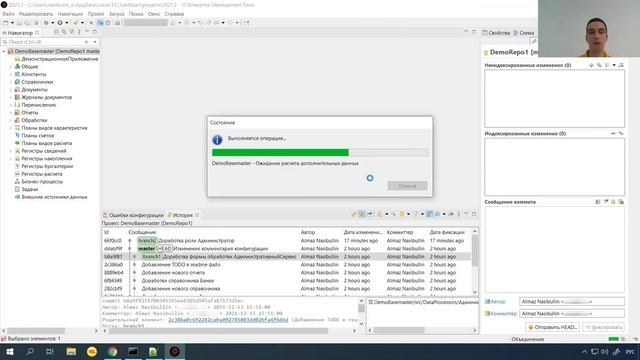This screenshot has height=360, width=640.
Task: Switch to the Схема tab
Action: pos(524,33)
